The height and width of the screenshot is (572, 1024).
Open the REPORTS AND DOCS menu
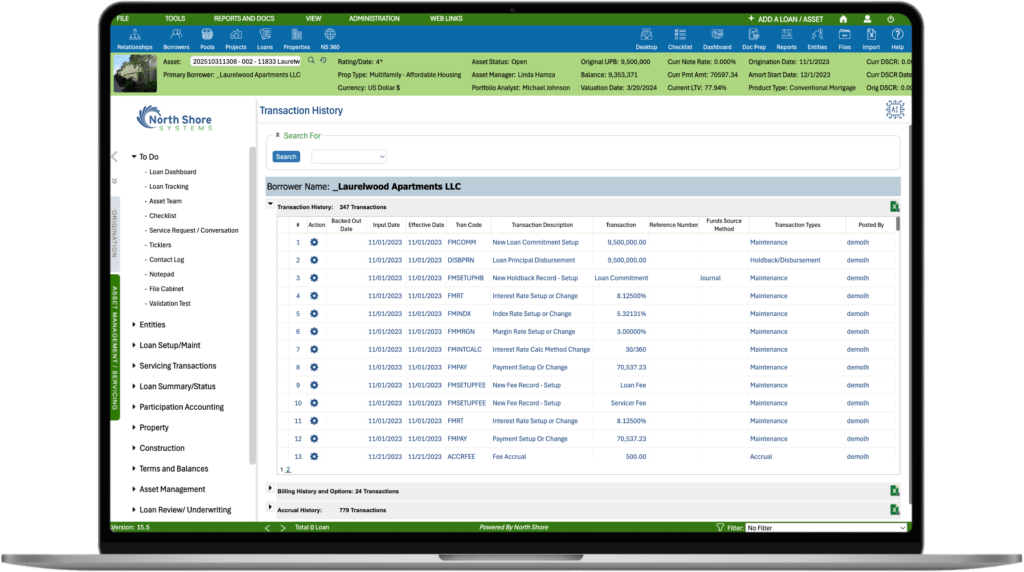(244, 18)
